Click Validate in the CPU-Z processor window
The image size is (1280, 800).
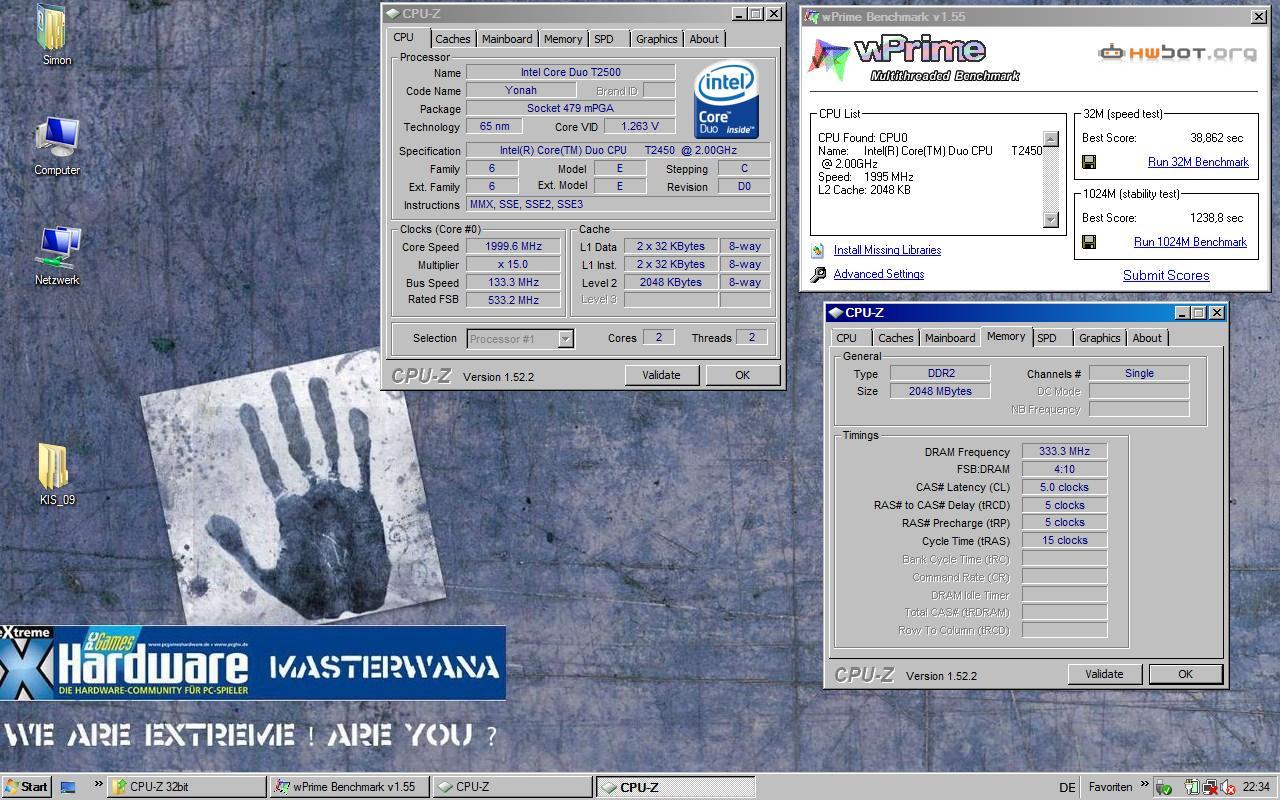tap(661, 375)
